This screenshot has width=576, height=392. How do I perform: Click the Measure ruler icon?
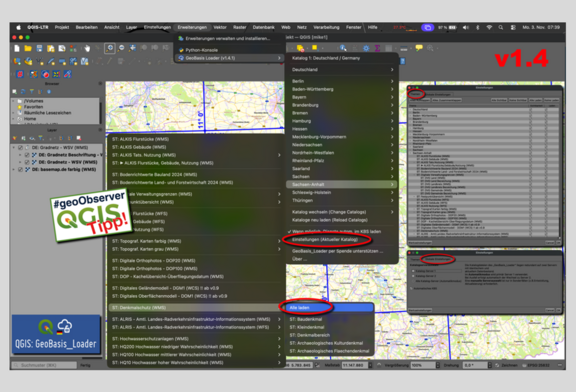(404, 48)
